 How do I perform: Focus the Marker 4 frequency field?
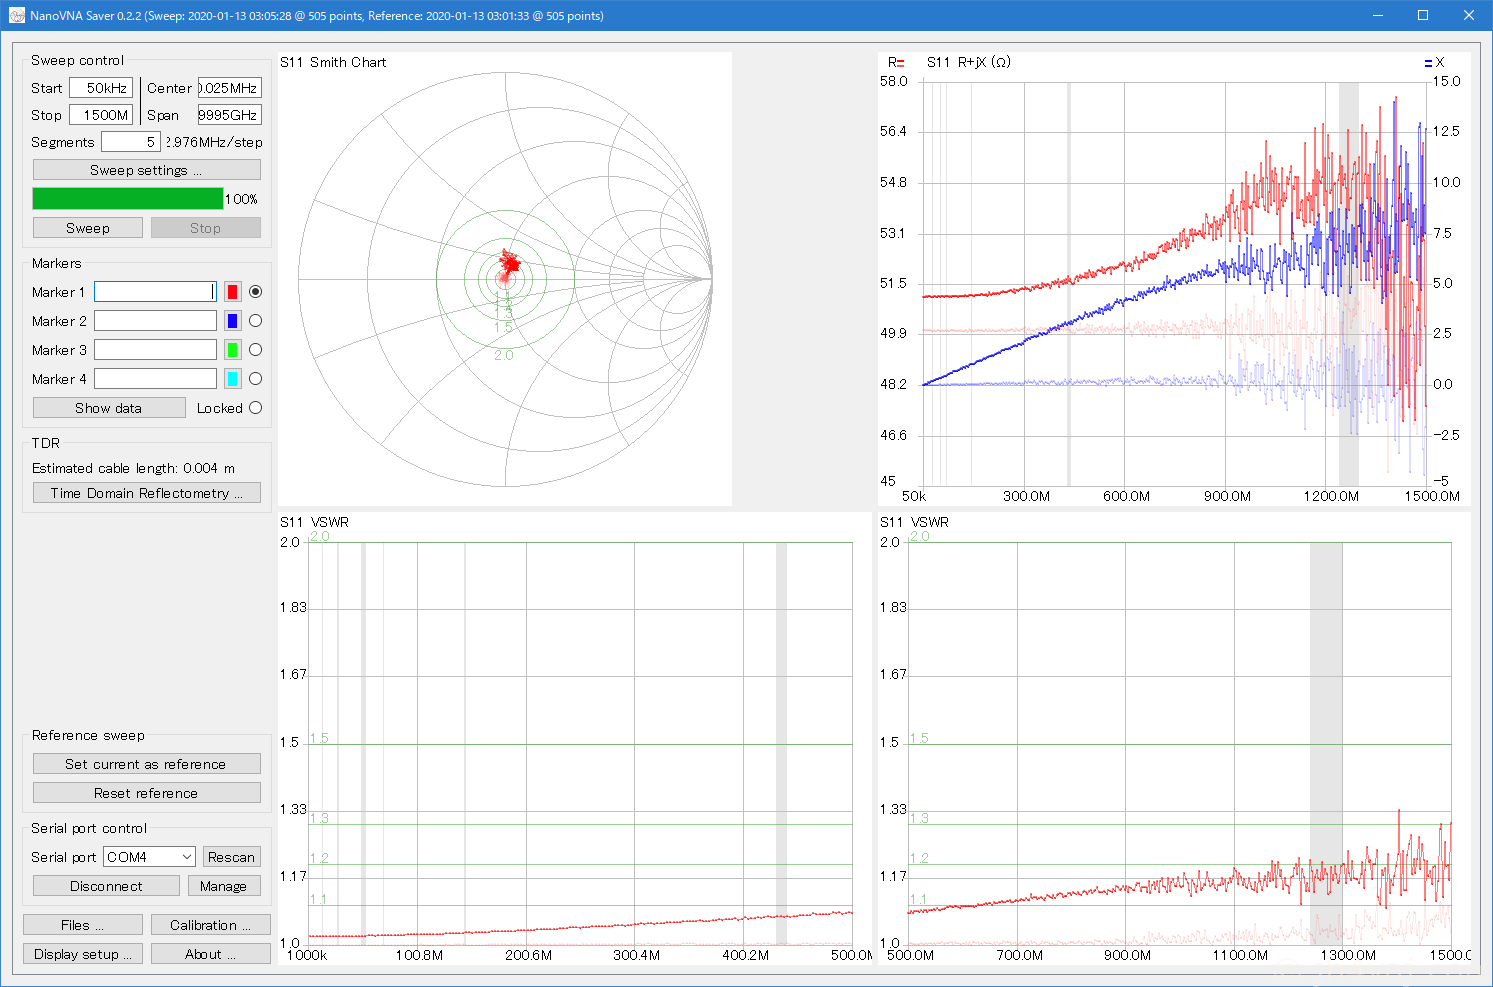tap(156, 379)
